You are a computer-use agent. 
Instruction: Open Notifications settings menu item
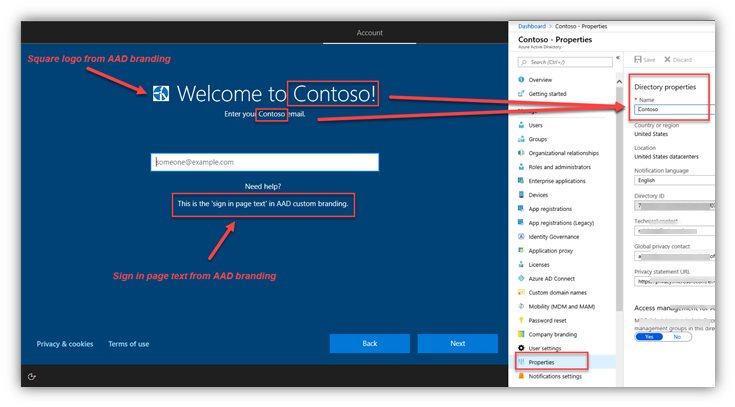(555, 376)
